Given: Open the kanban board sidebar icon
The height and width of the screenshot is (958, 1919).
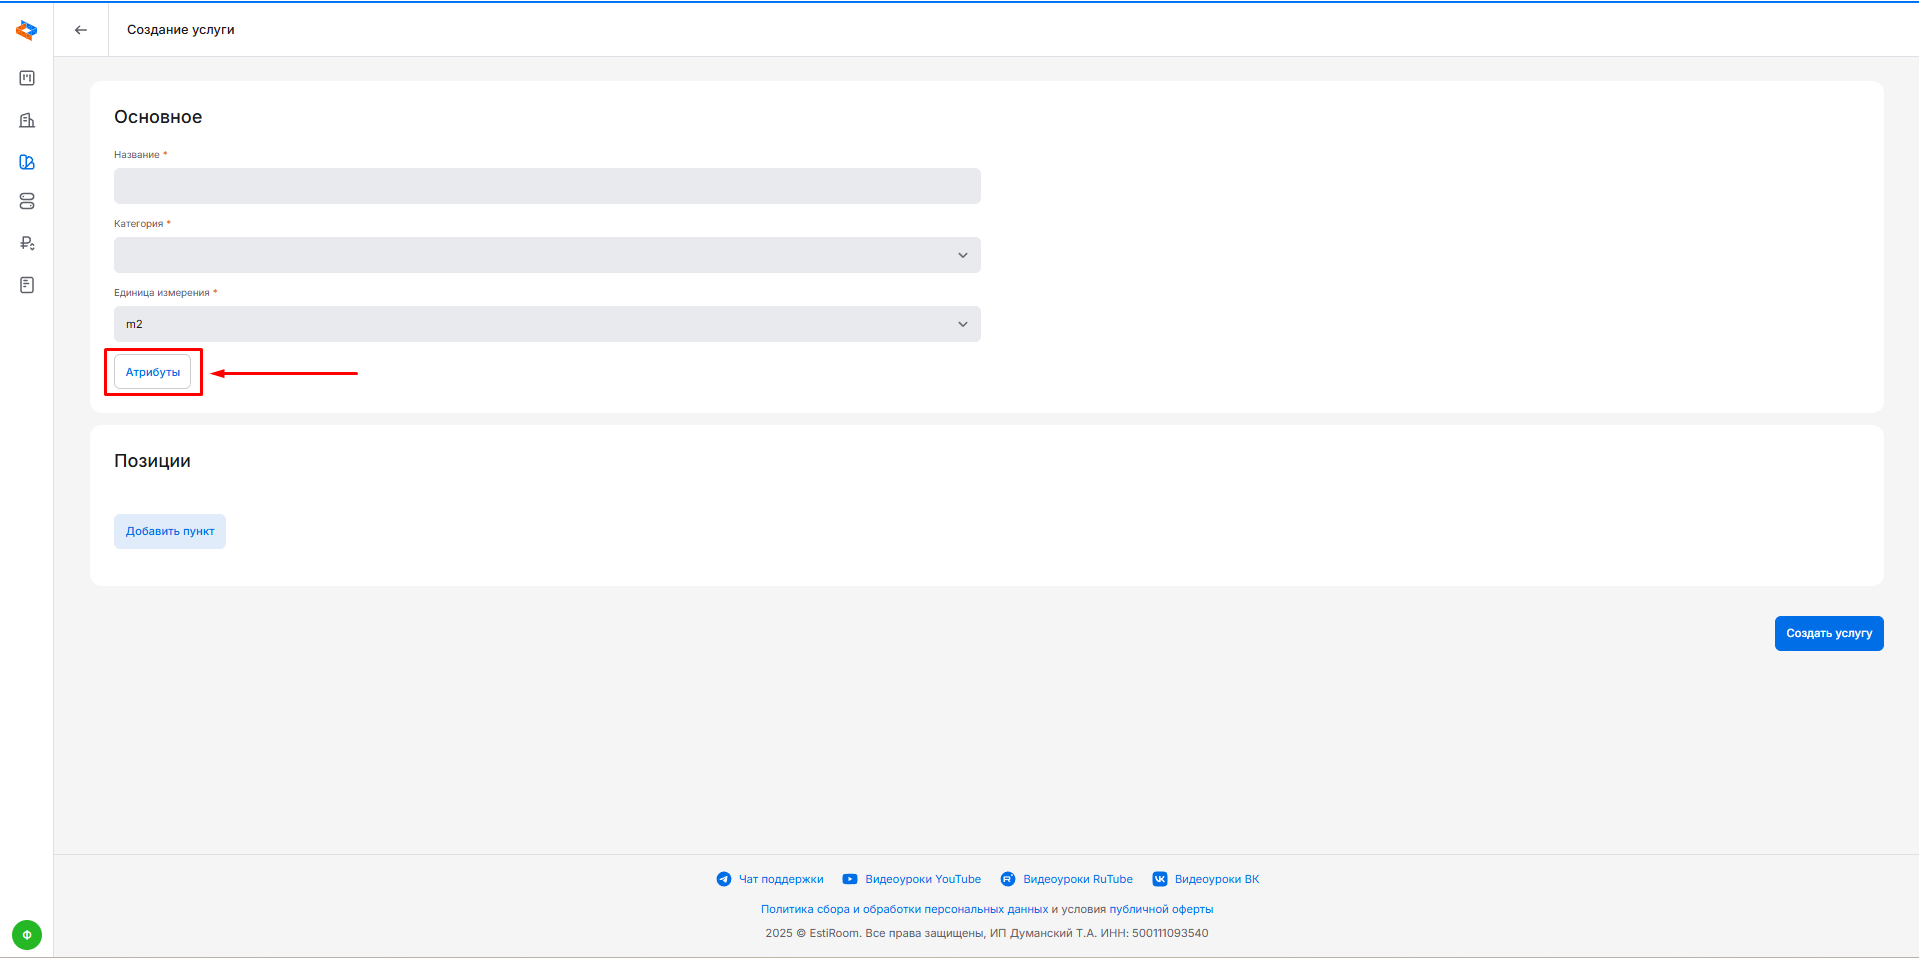Looking at the screenshot, I should coord(27,78).
